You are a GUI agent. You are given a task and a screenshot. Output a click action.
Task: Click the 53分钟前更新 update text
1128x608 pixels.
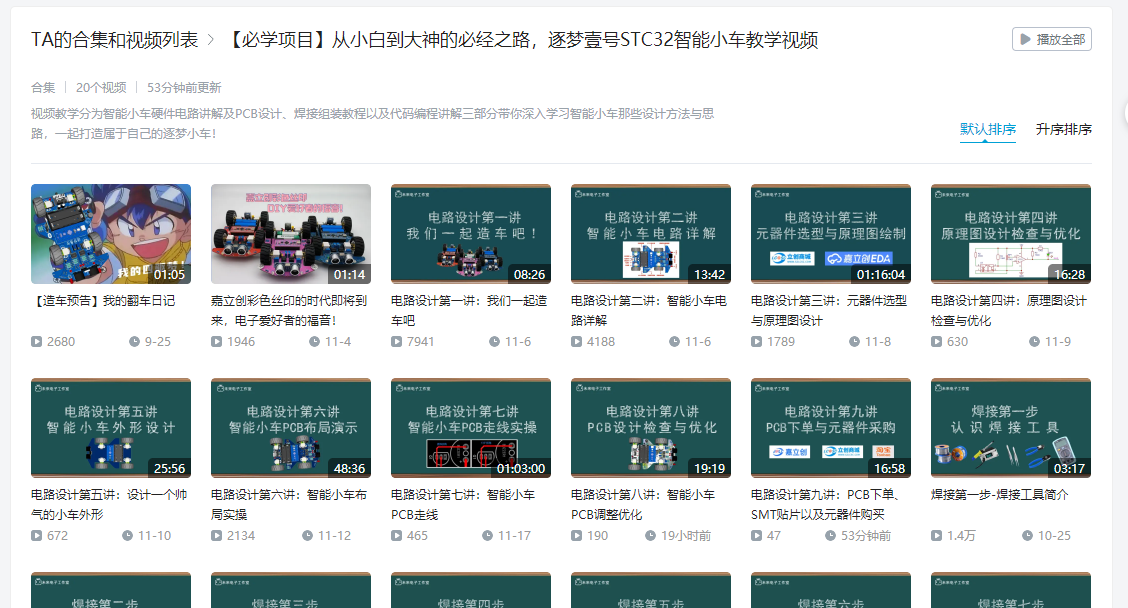(184, 88)
